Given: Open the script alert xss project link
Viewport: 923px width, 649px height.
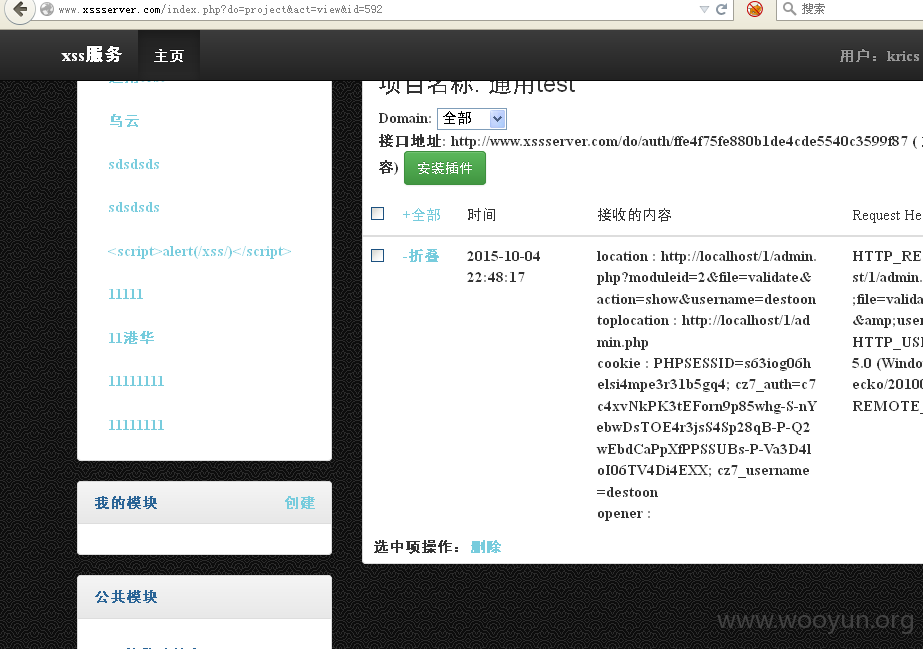Looking at the screenshot, I should point(200,251).
